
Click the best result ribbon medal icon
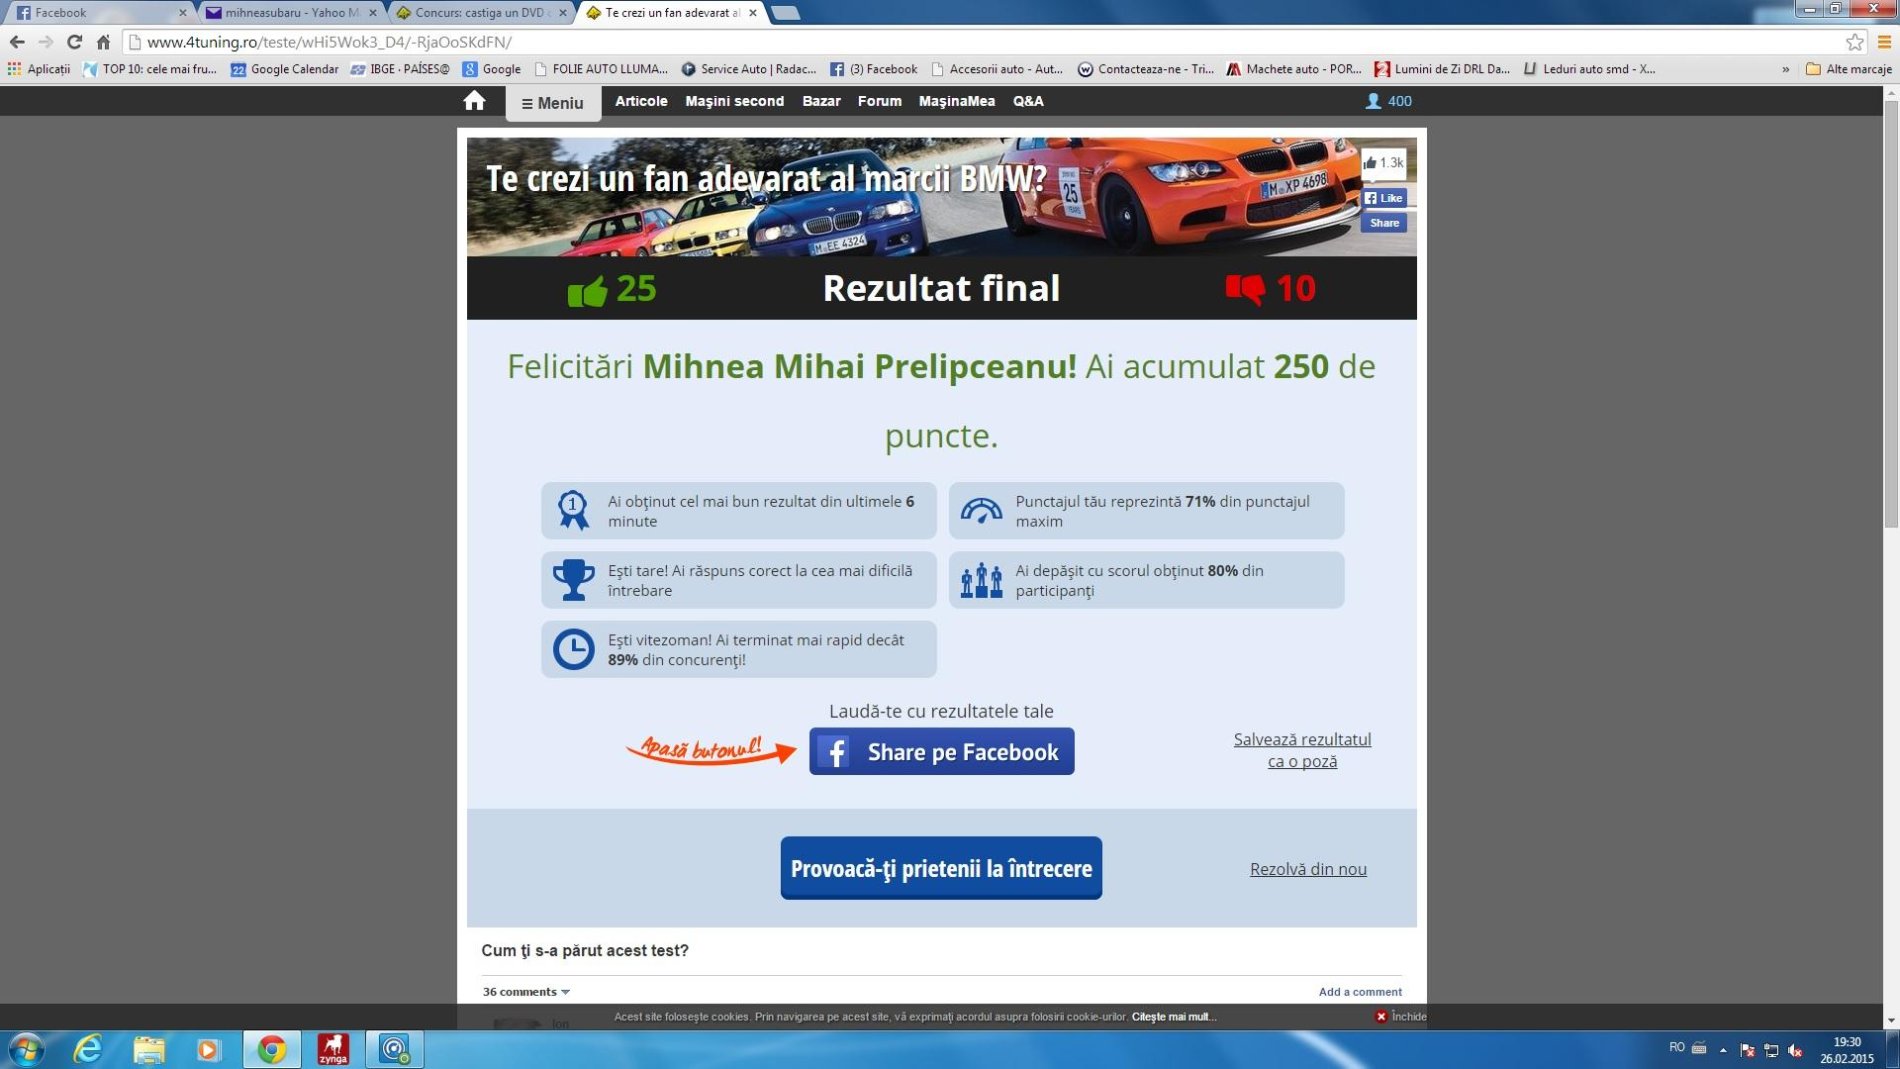pos(573,510)
